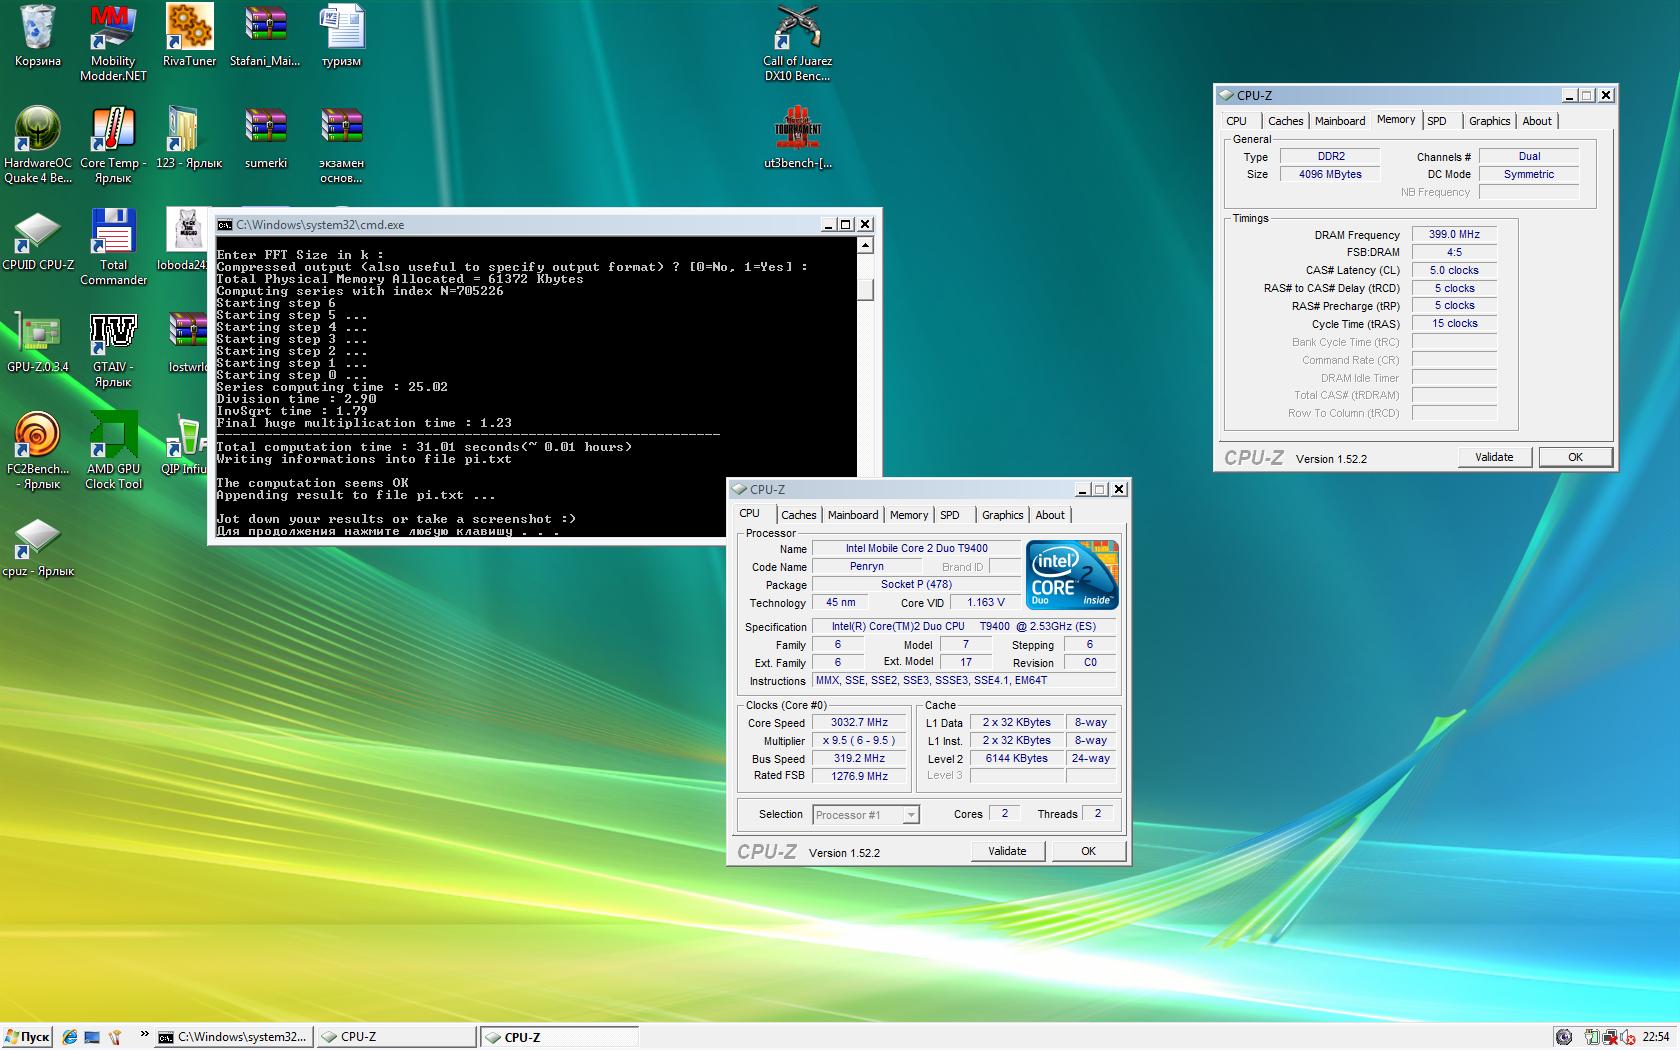Click the Intel Mobile Core 2 Duo T9400 name
Image resolution: width=1680 pixels, height=1050 pixels.
point(916,548)
